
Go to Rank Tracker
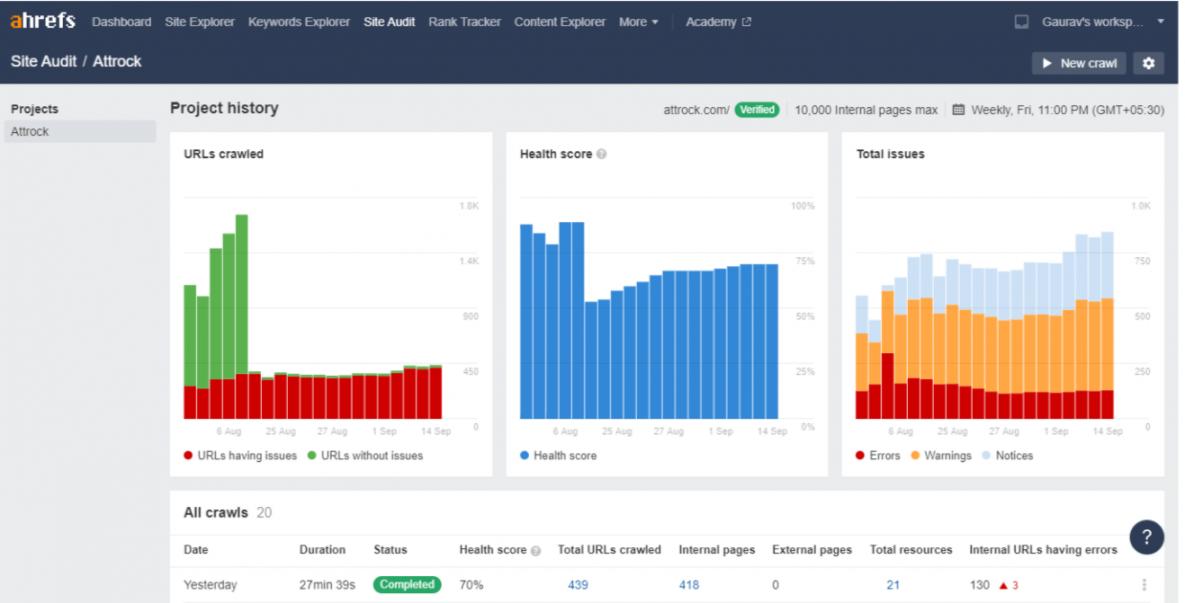[464, 22]
